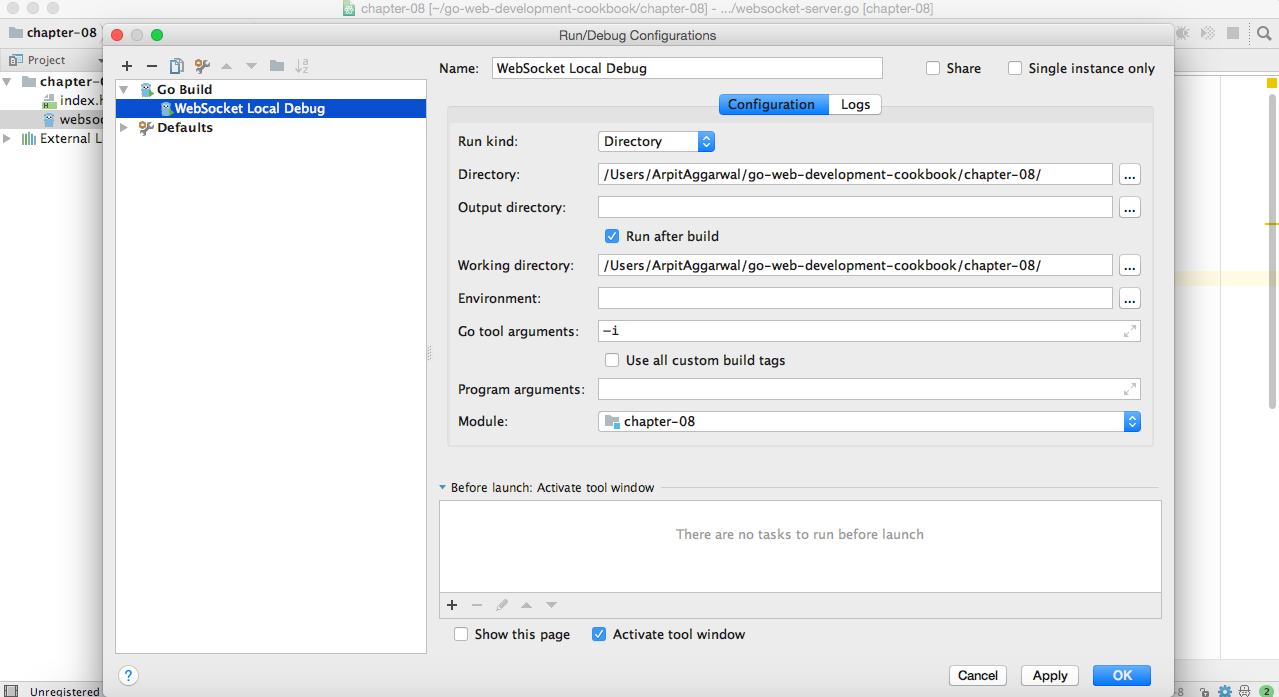Move before launch task down
This screenshot has height=697, width=1279.
tap(551, 605)
